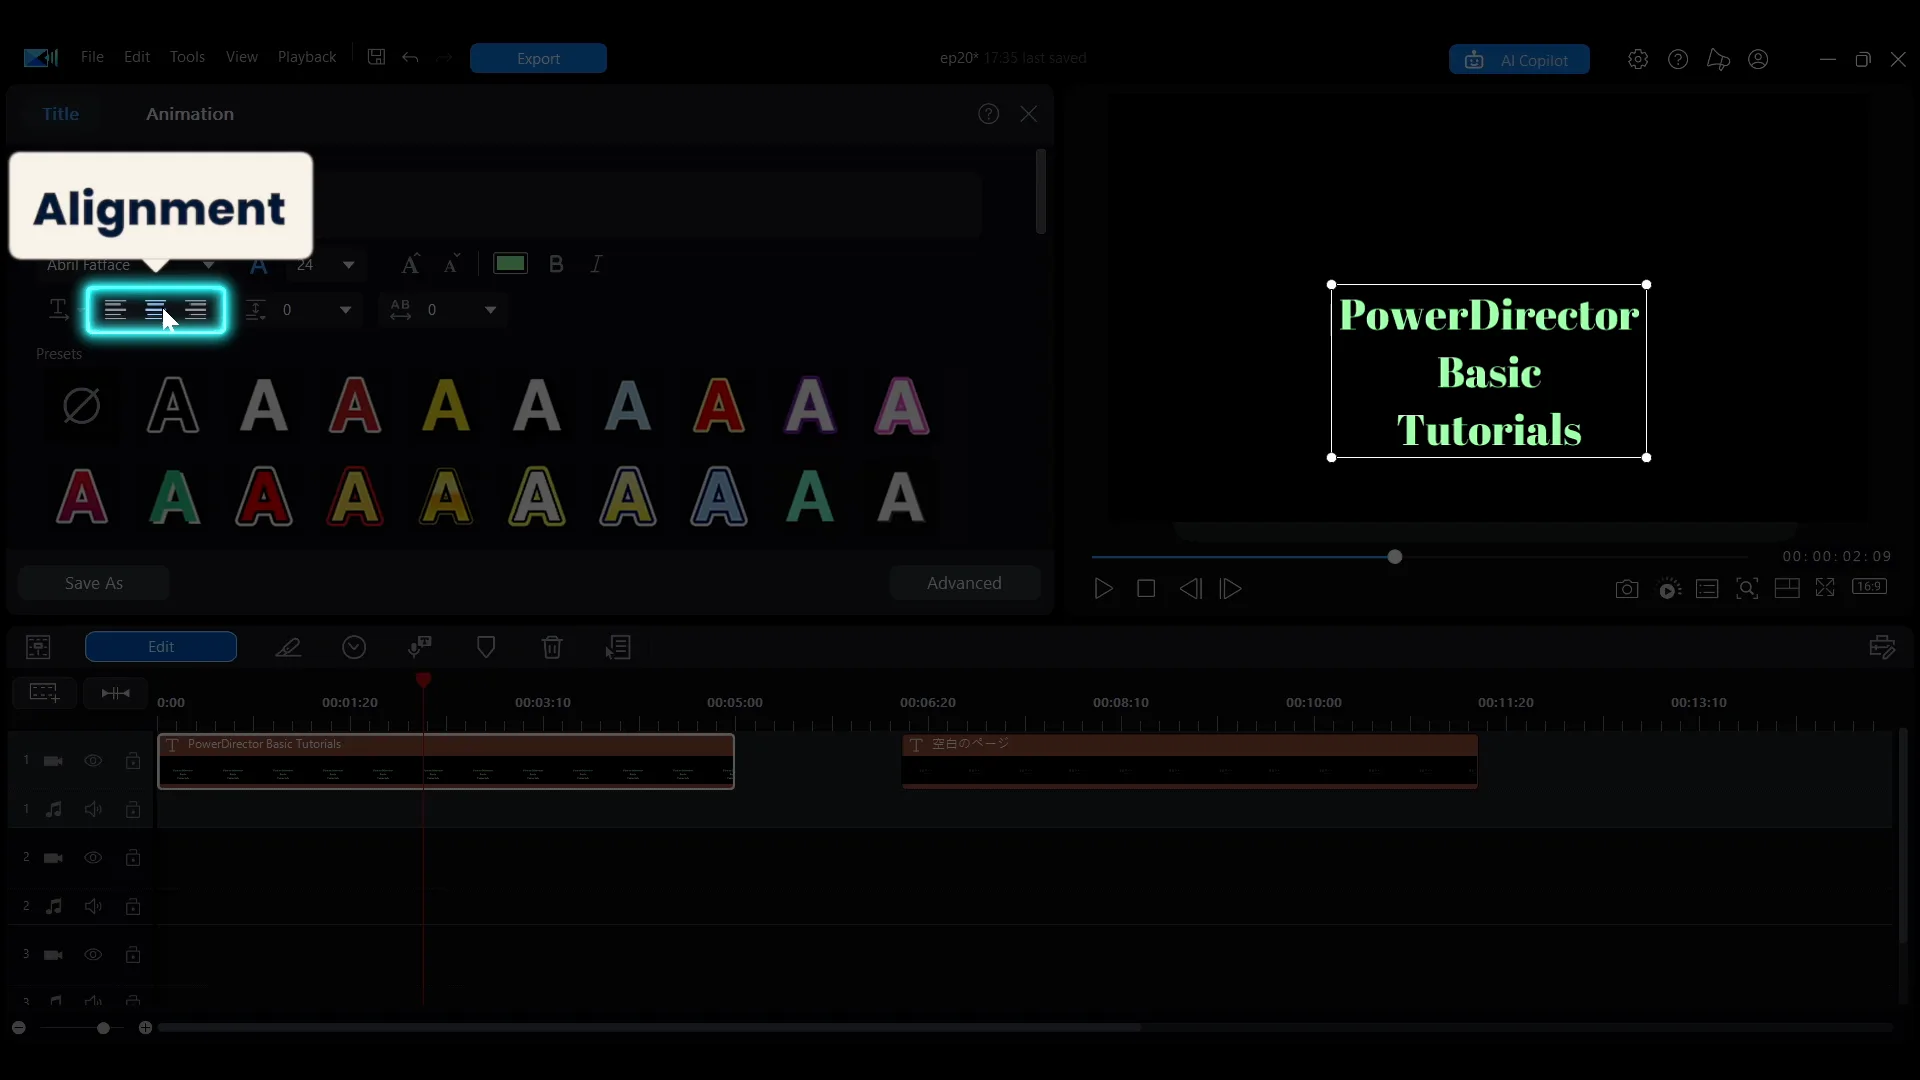
Task: Click the timeline Edit button
Action: pyautogui.click(x=161, y=647)
